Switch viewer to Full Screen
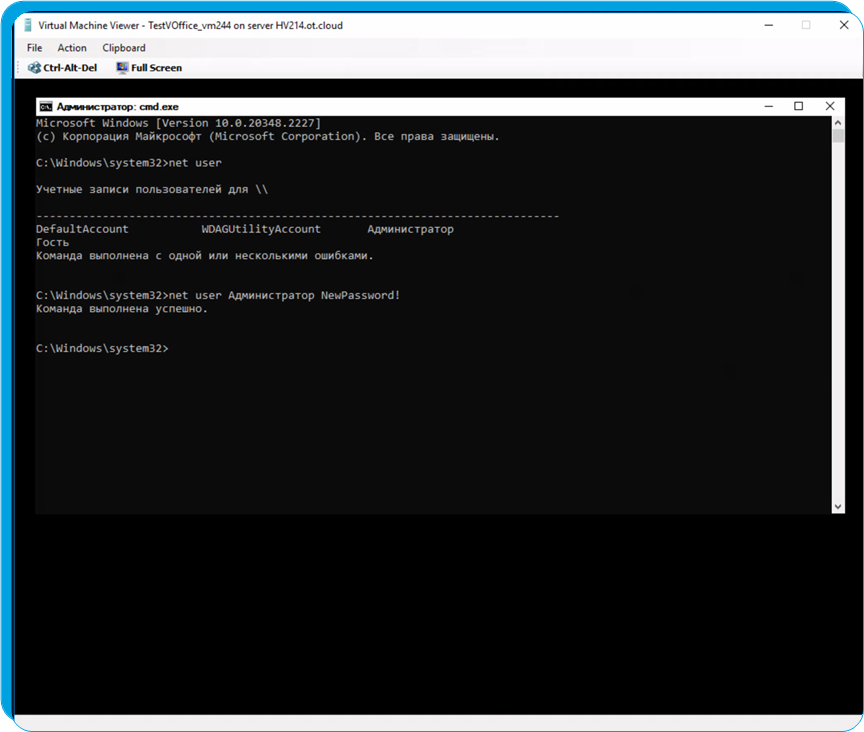Screen dimensions: 864x732 click(149, 68)
